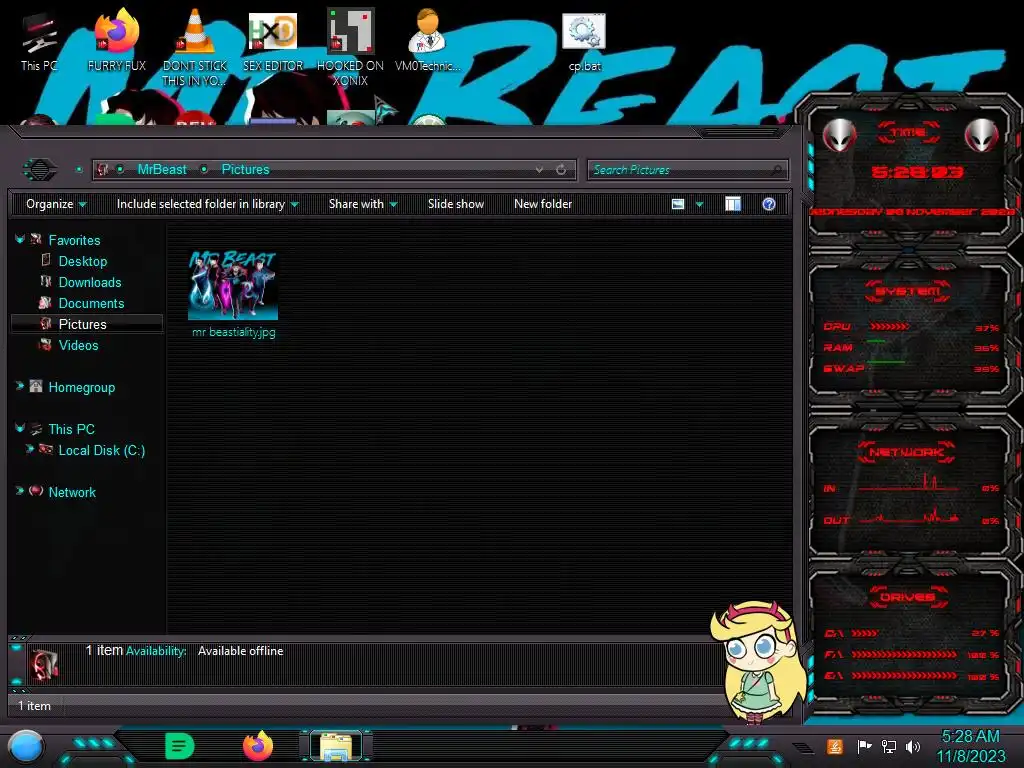Viewport: 1024px width, 768px height.
Task: Click the File Explorer taskbar button
Action: pos(336,746)
